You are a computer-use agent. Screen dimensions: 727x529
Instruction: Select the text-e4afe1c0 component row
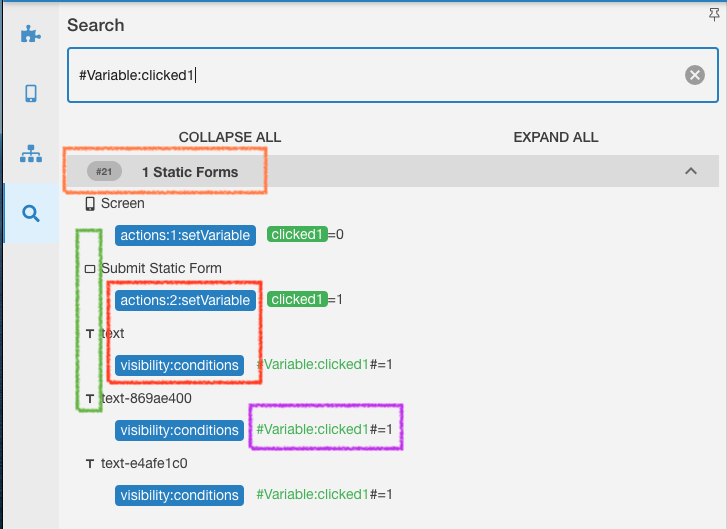pyautogui.click(x=144, y=463)
